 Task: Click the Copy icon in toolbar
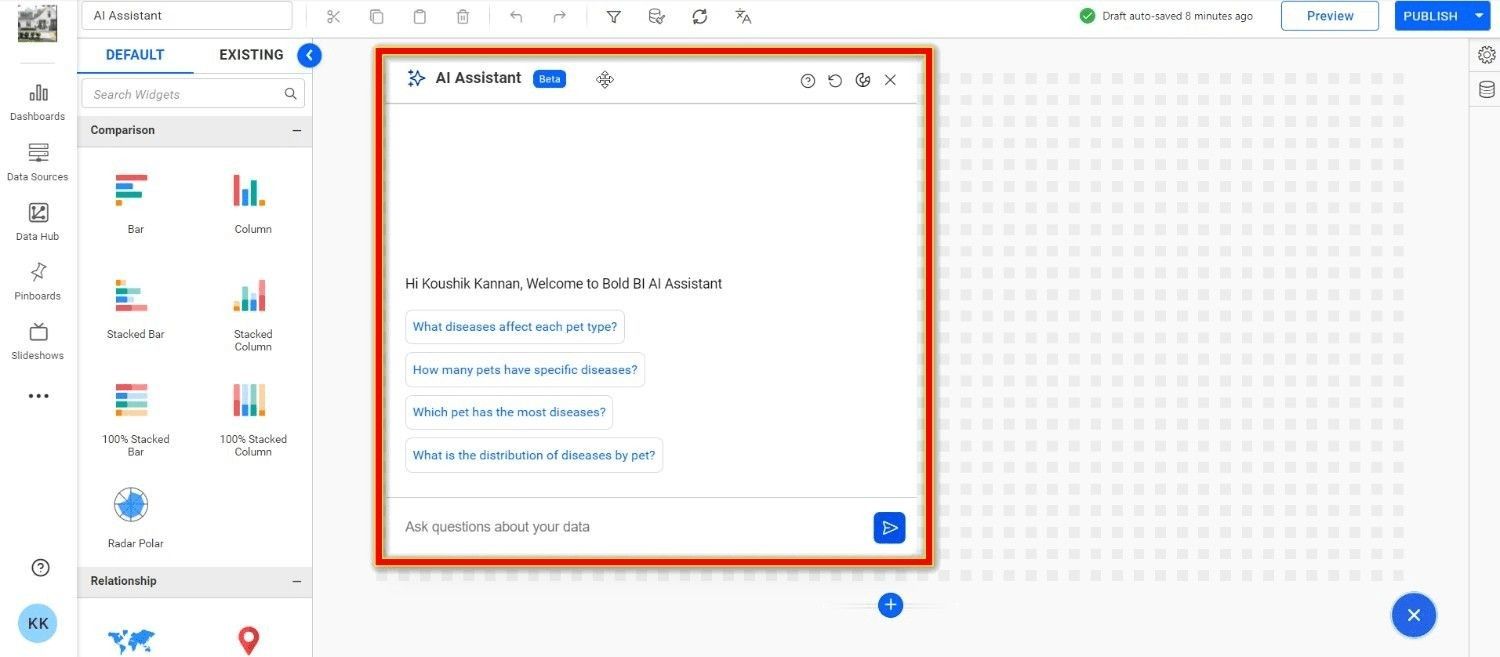tap(377, 16)
